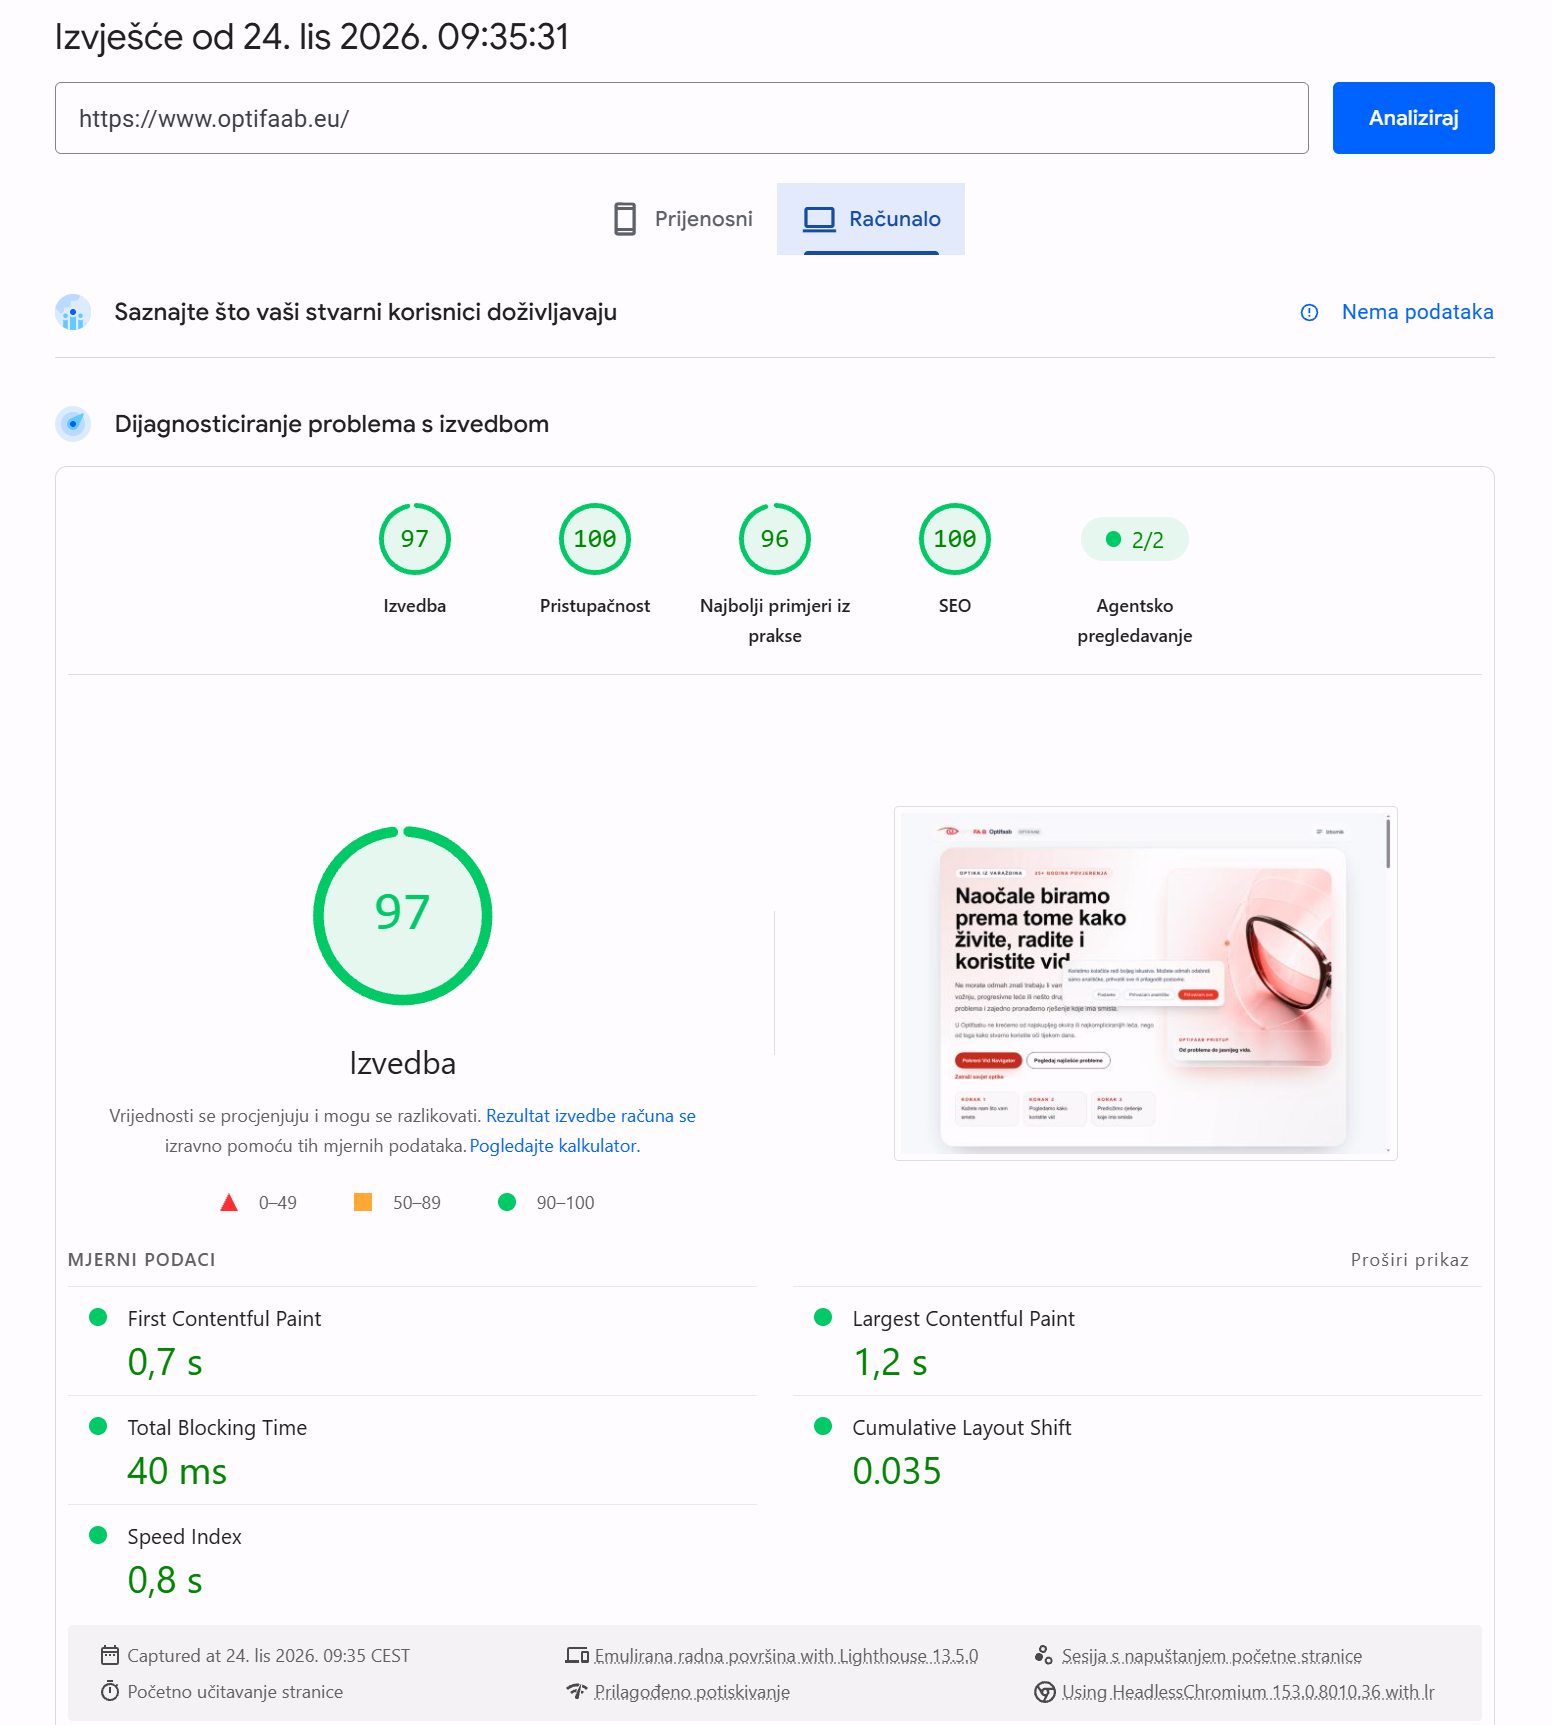Open the SEO score gauge 100

click(x=955, y=539)
